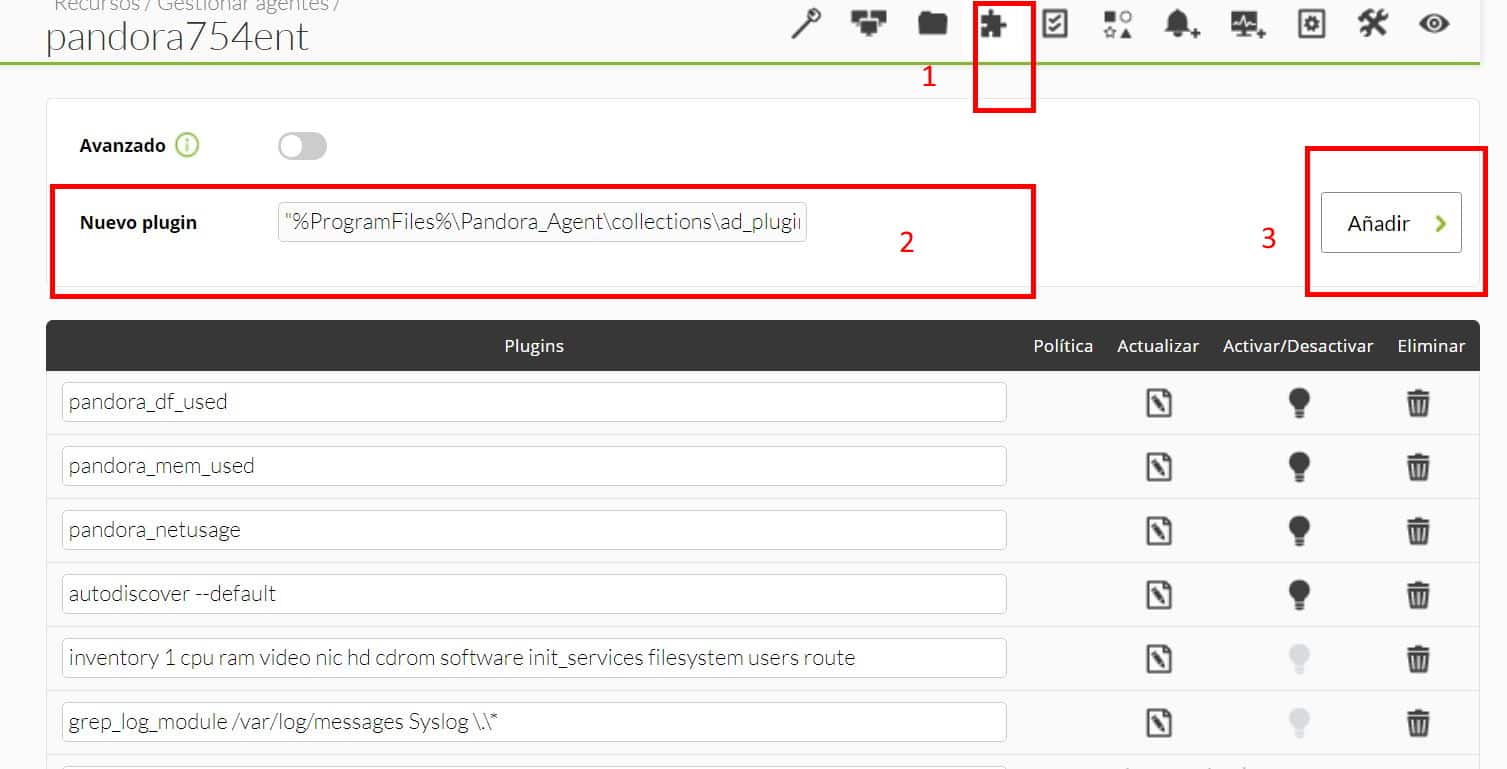Click the info icon next to Avanzado
This screenshot has height=769, width=1507.
pos(187,145)
